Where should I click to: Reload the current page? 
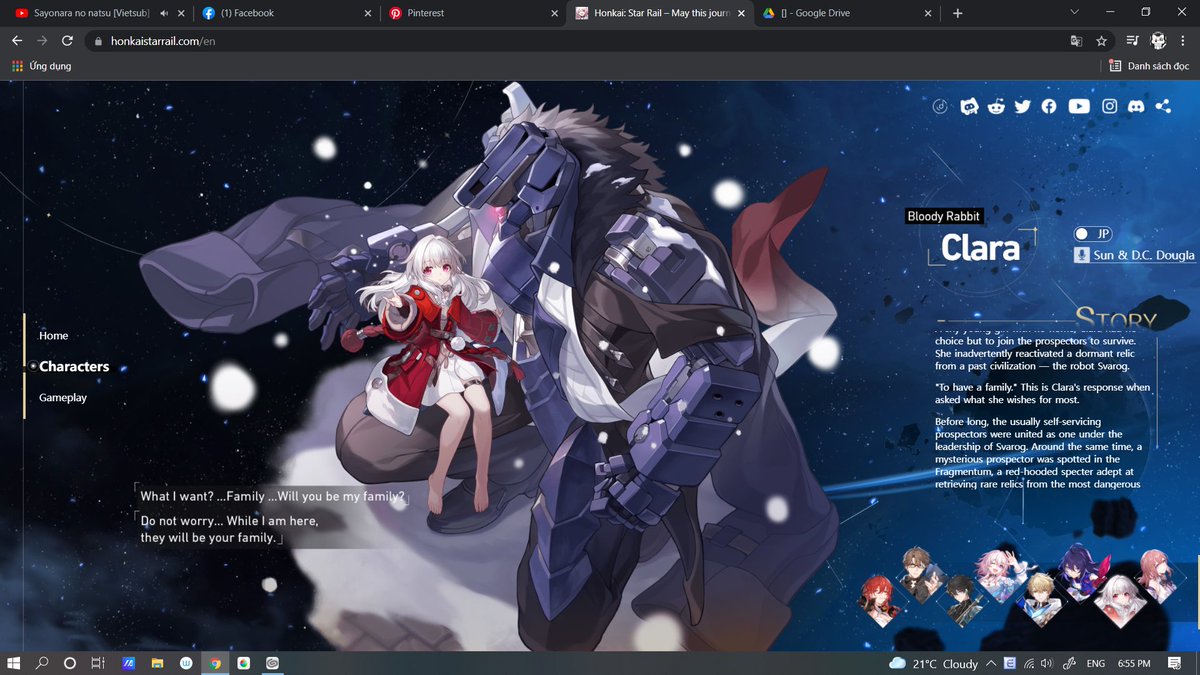[67, 41]
